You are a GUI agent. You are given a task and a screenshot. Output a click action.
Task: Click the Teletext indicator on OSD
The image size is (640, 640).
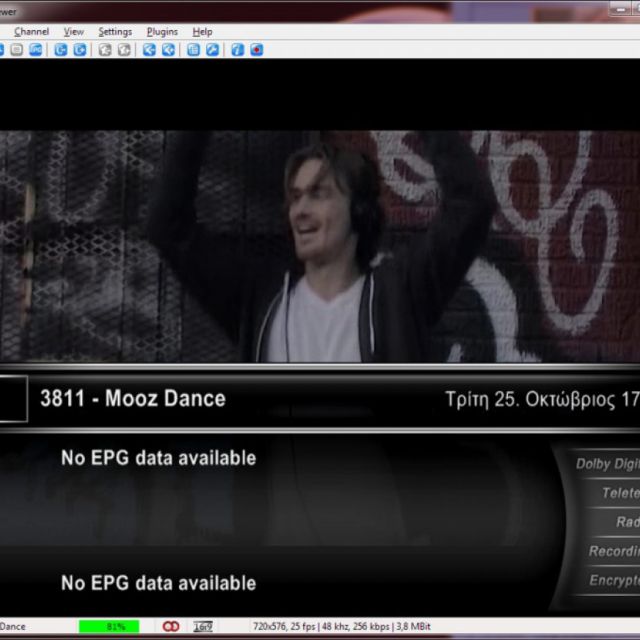click(619, 492)
